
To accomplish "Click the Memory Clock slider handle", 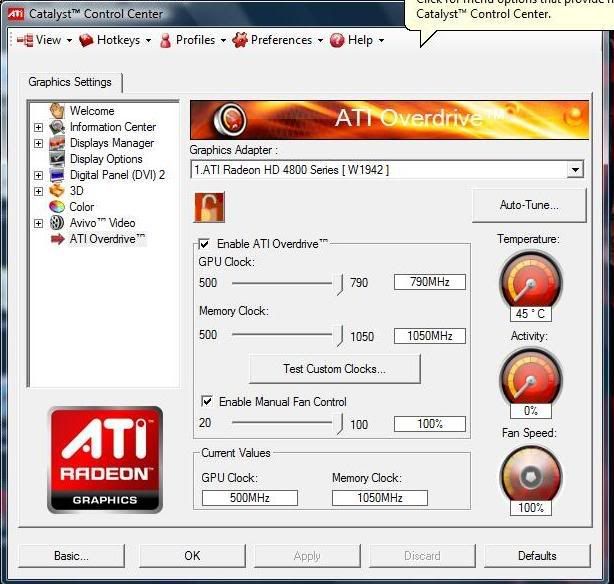I will pos(340,336).
